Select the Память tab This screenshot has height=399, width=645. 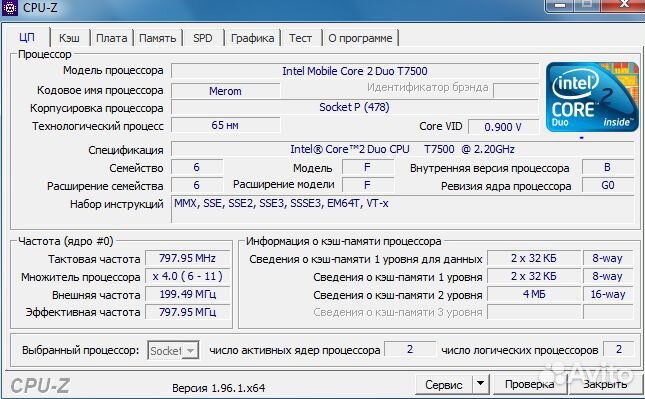[158, 38]
